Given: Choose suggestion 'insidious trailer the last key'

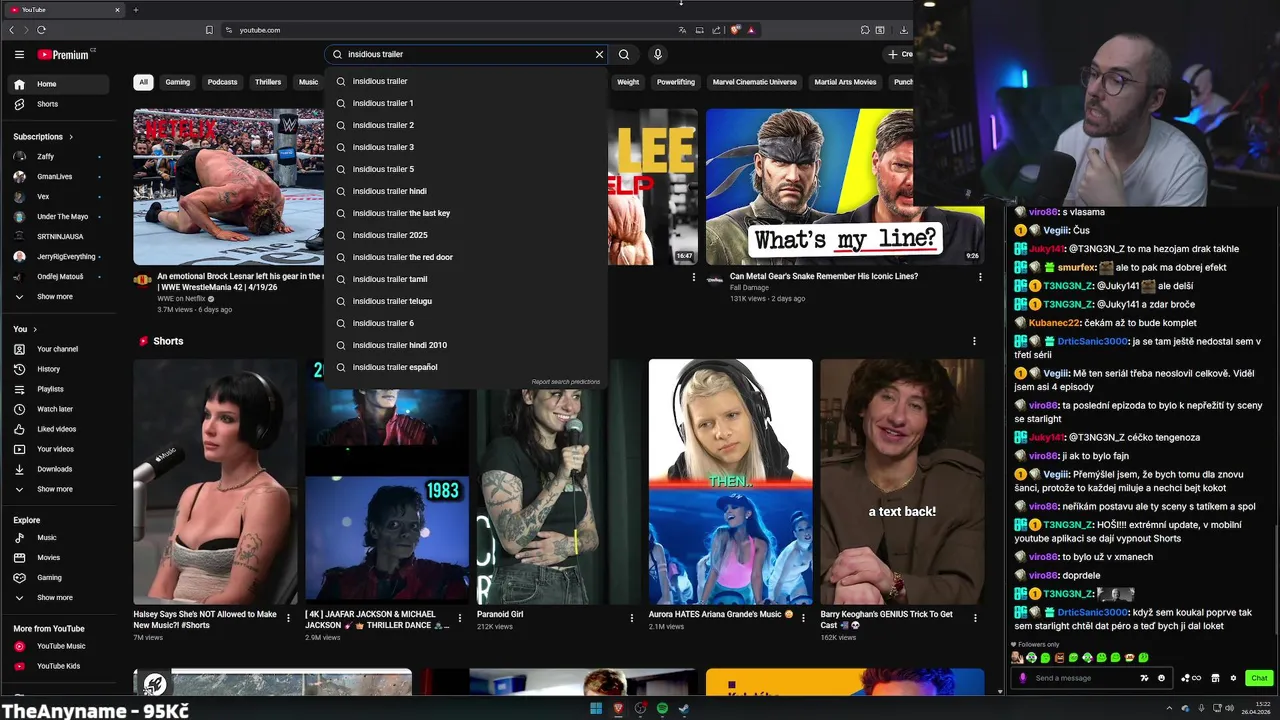Looking at the screenshot, I should [x=466, y=213].
